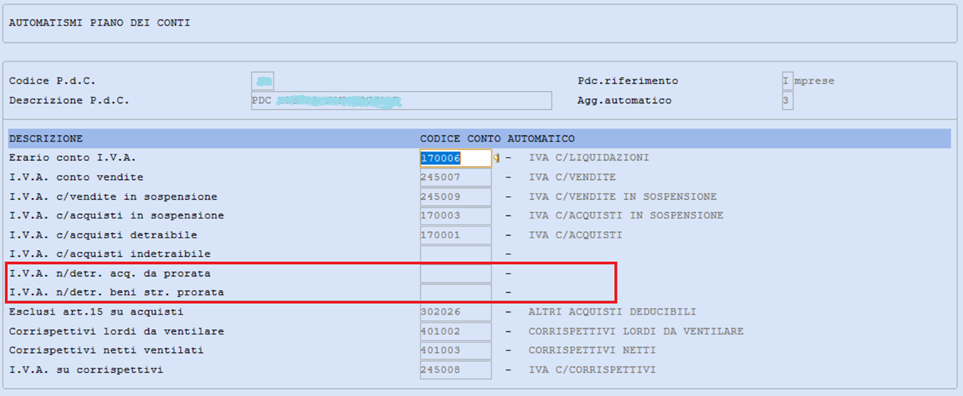Click the empty I.V.A. n/detr. beni str. prorata field
This screenshot has width=963, height=396.
coord(456,293)
